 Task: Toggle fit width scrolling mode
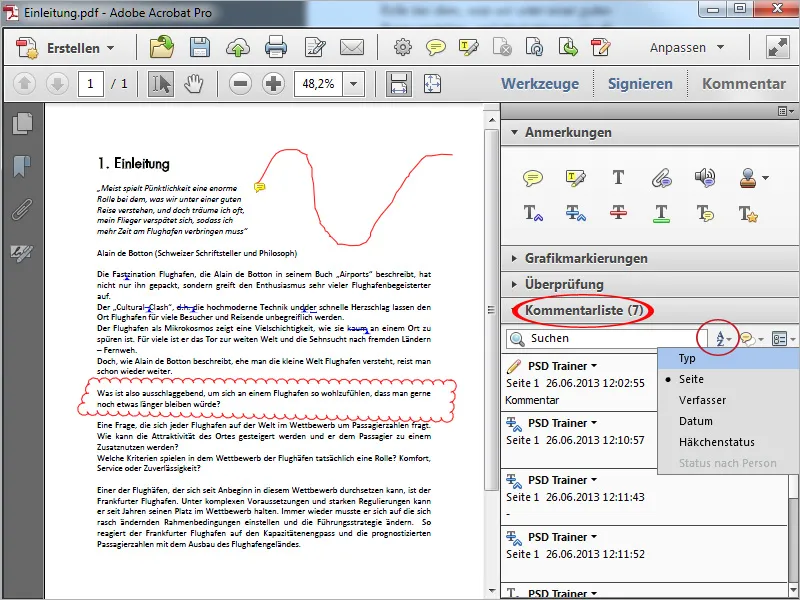click(x=398, y=84)
